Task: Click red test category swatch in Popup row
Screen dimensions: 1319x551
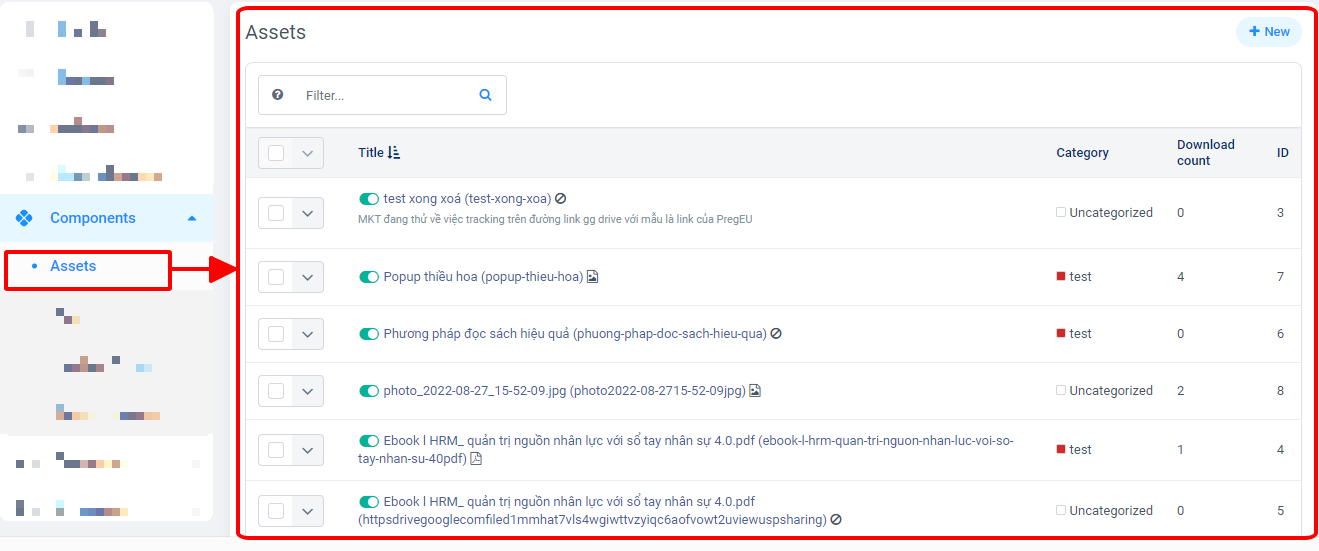Action: point(1061,277)
